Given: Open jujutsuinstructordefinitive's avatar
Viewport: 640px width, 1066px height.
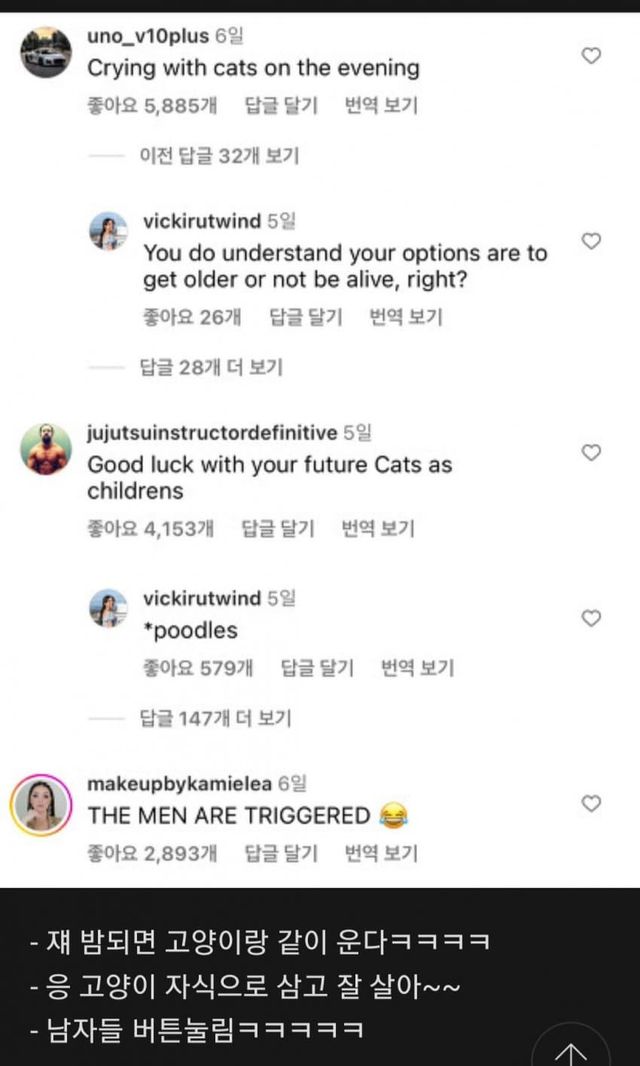Looking at the screenshot, I should pyautogui.click(x=46, y=449).
